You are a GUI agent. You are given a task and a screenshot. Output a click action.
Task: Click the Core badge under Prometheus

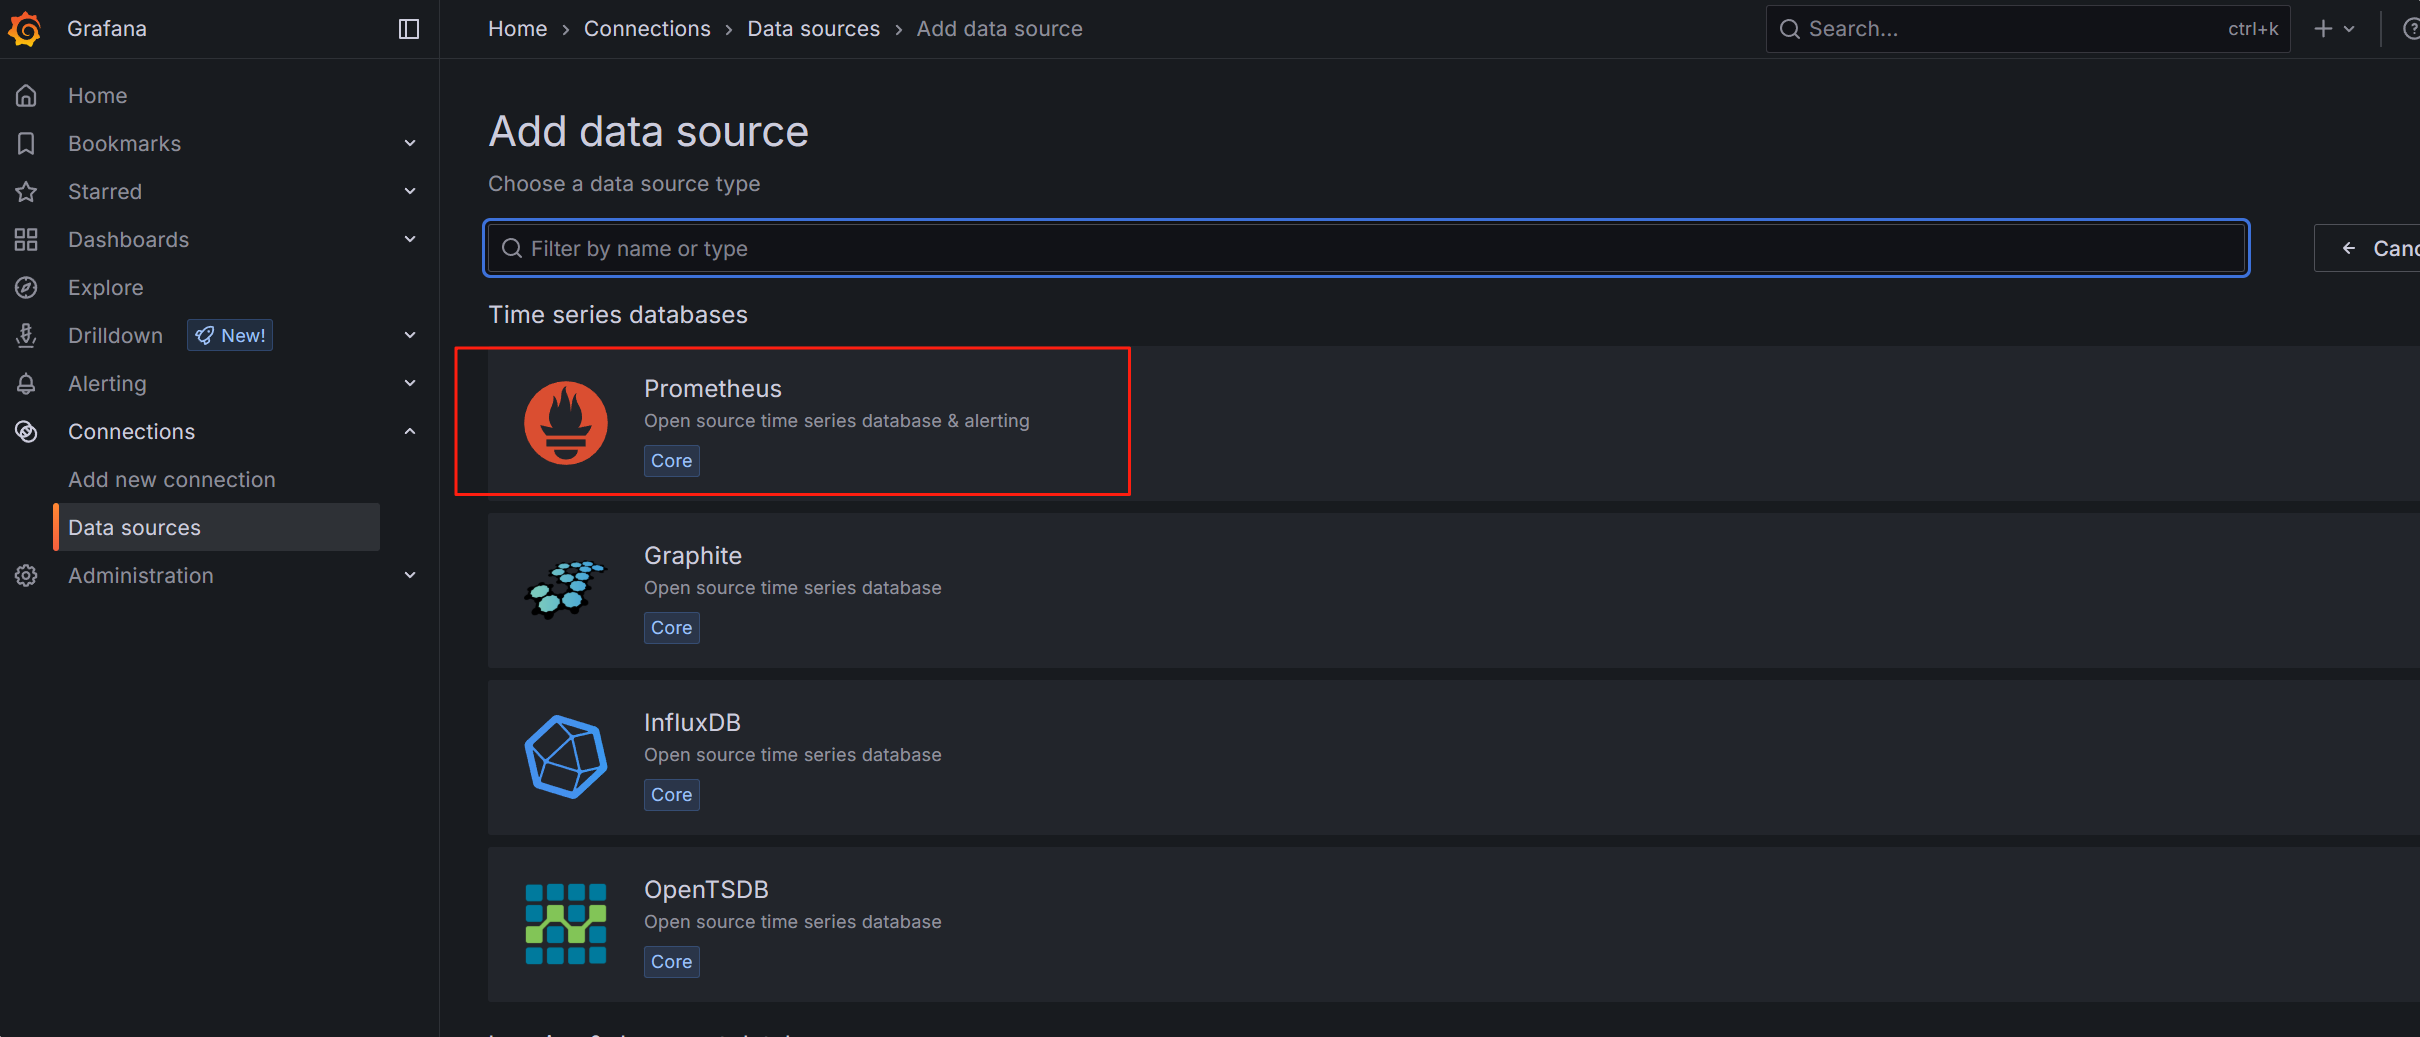(672, 461)
